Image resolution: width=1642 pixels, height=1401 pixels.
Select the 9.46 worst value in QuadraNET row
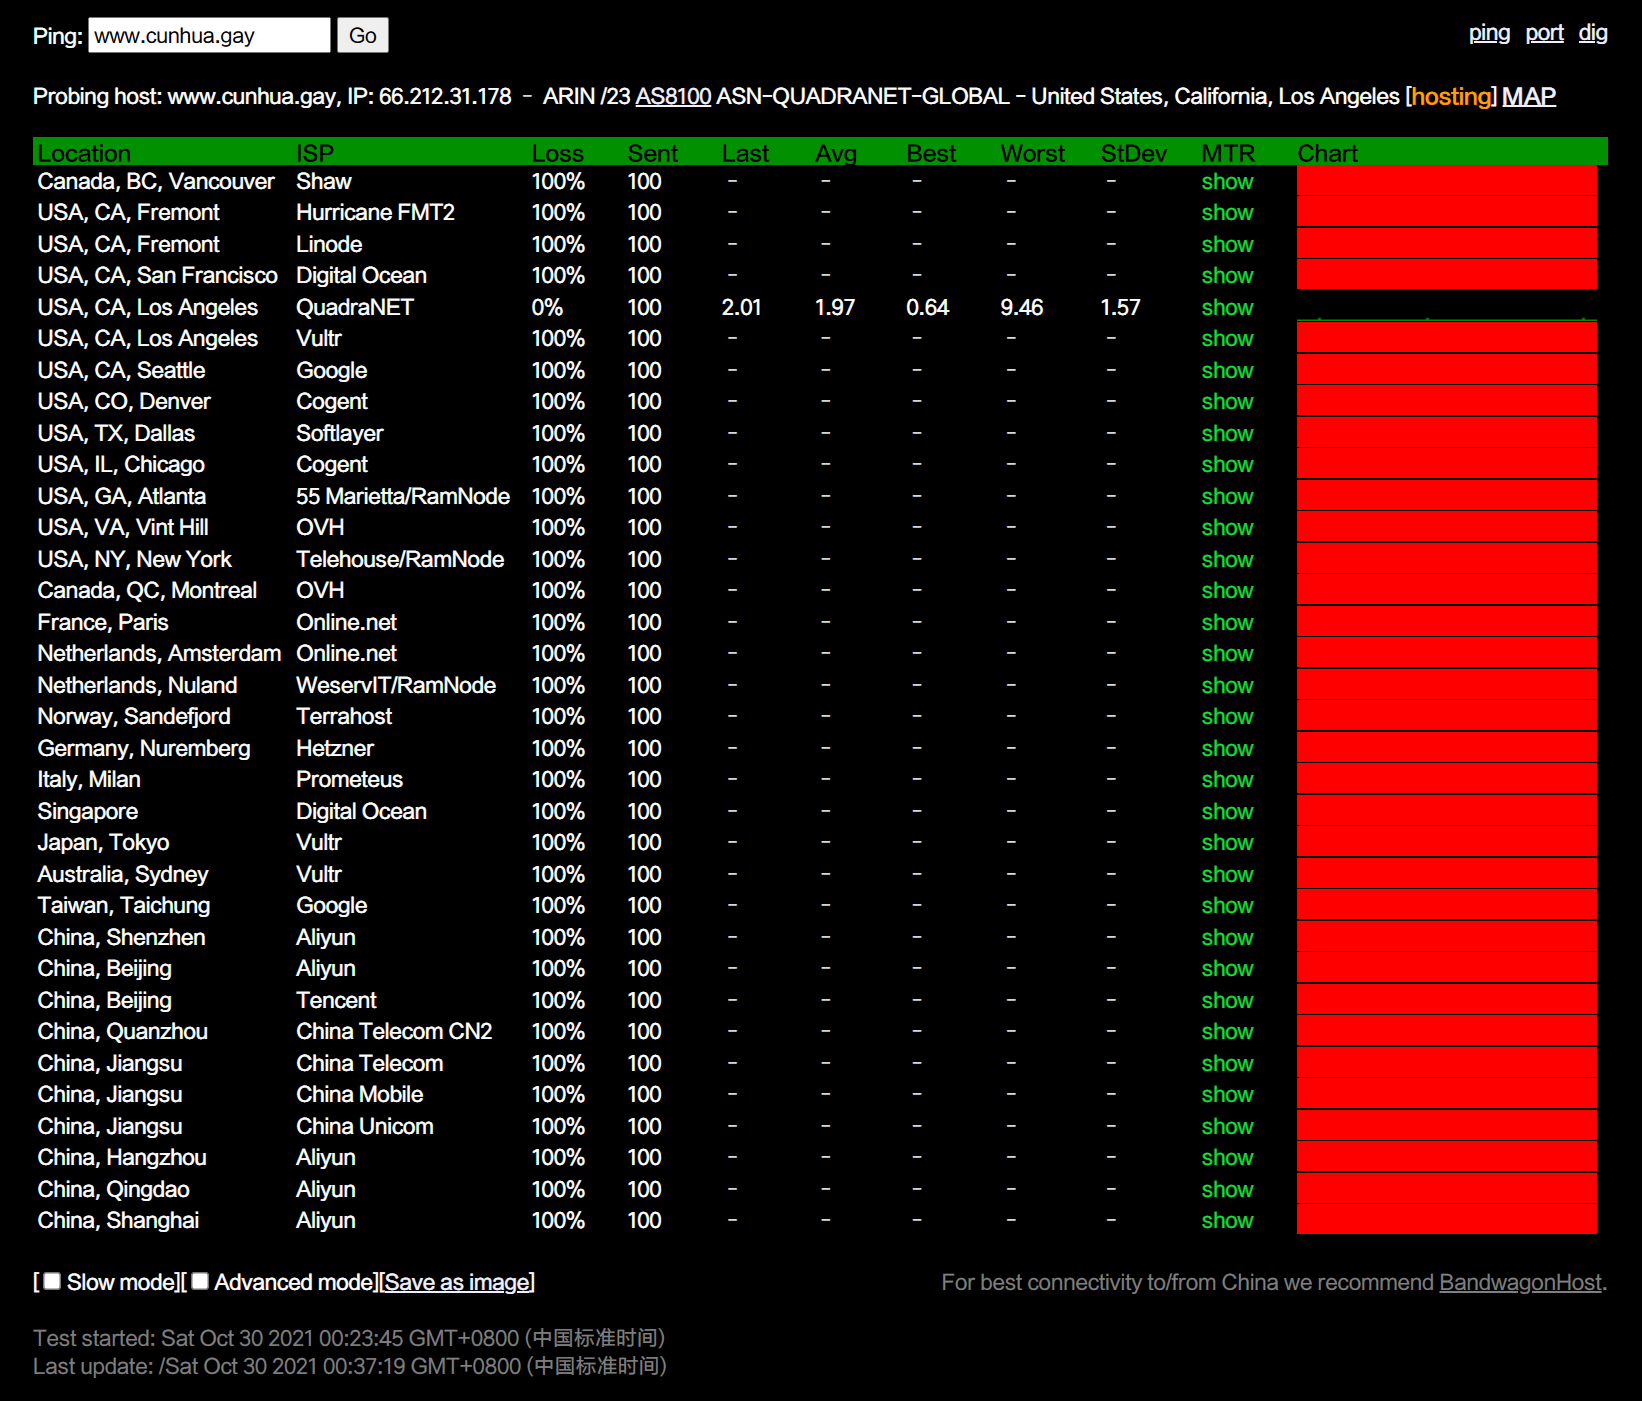1021,307
